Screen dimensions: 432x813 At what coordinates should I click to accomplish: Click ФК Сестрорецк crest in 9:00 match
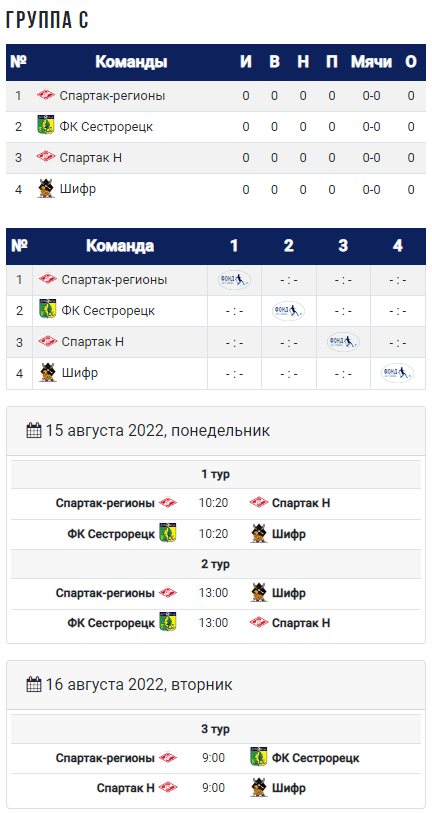[259, 758]
